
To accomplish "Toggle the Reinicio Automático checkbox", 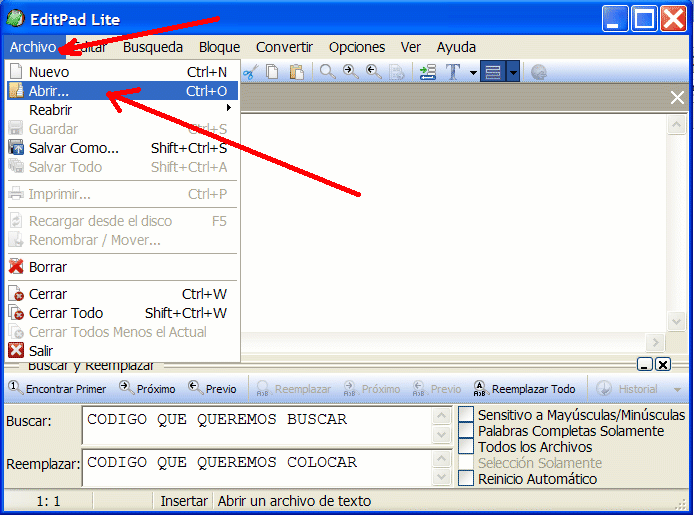I will (466, 478).
